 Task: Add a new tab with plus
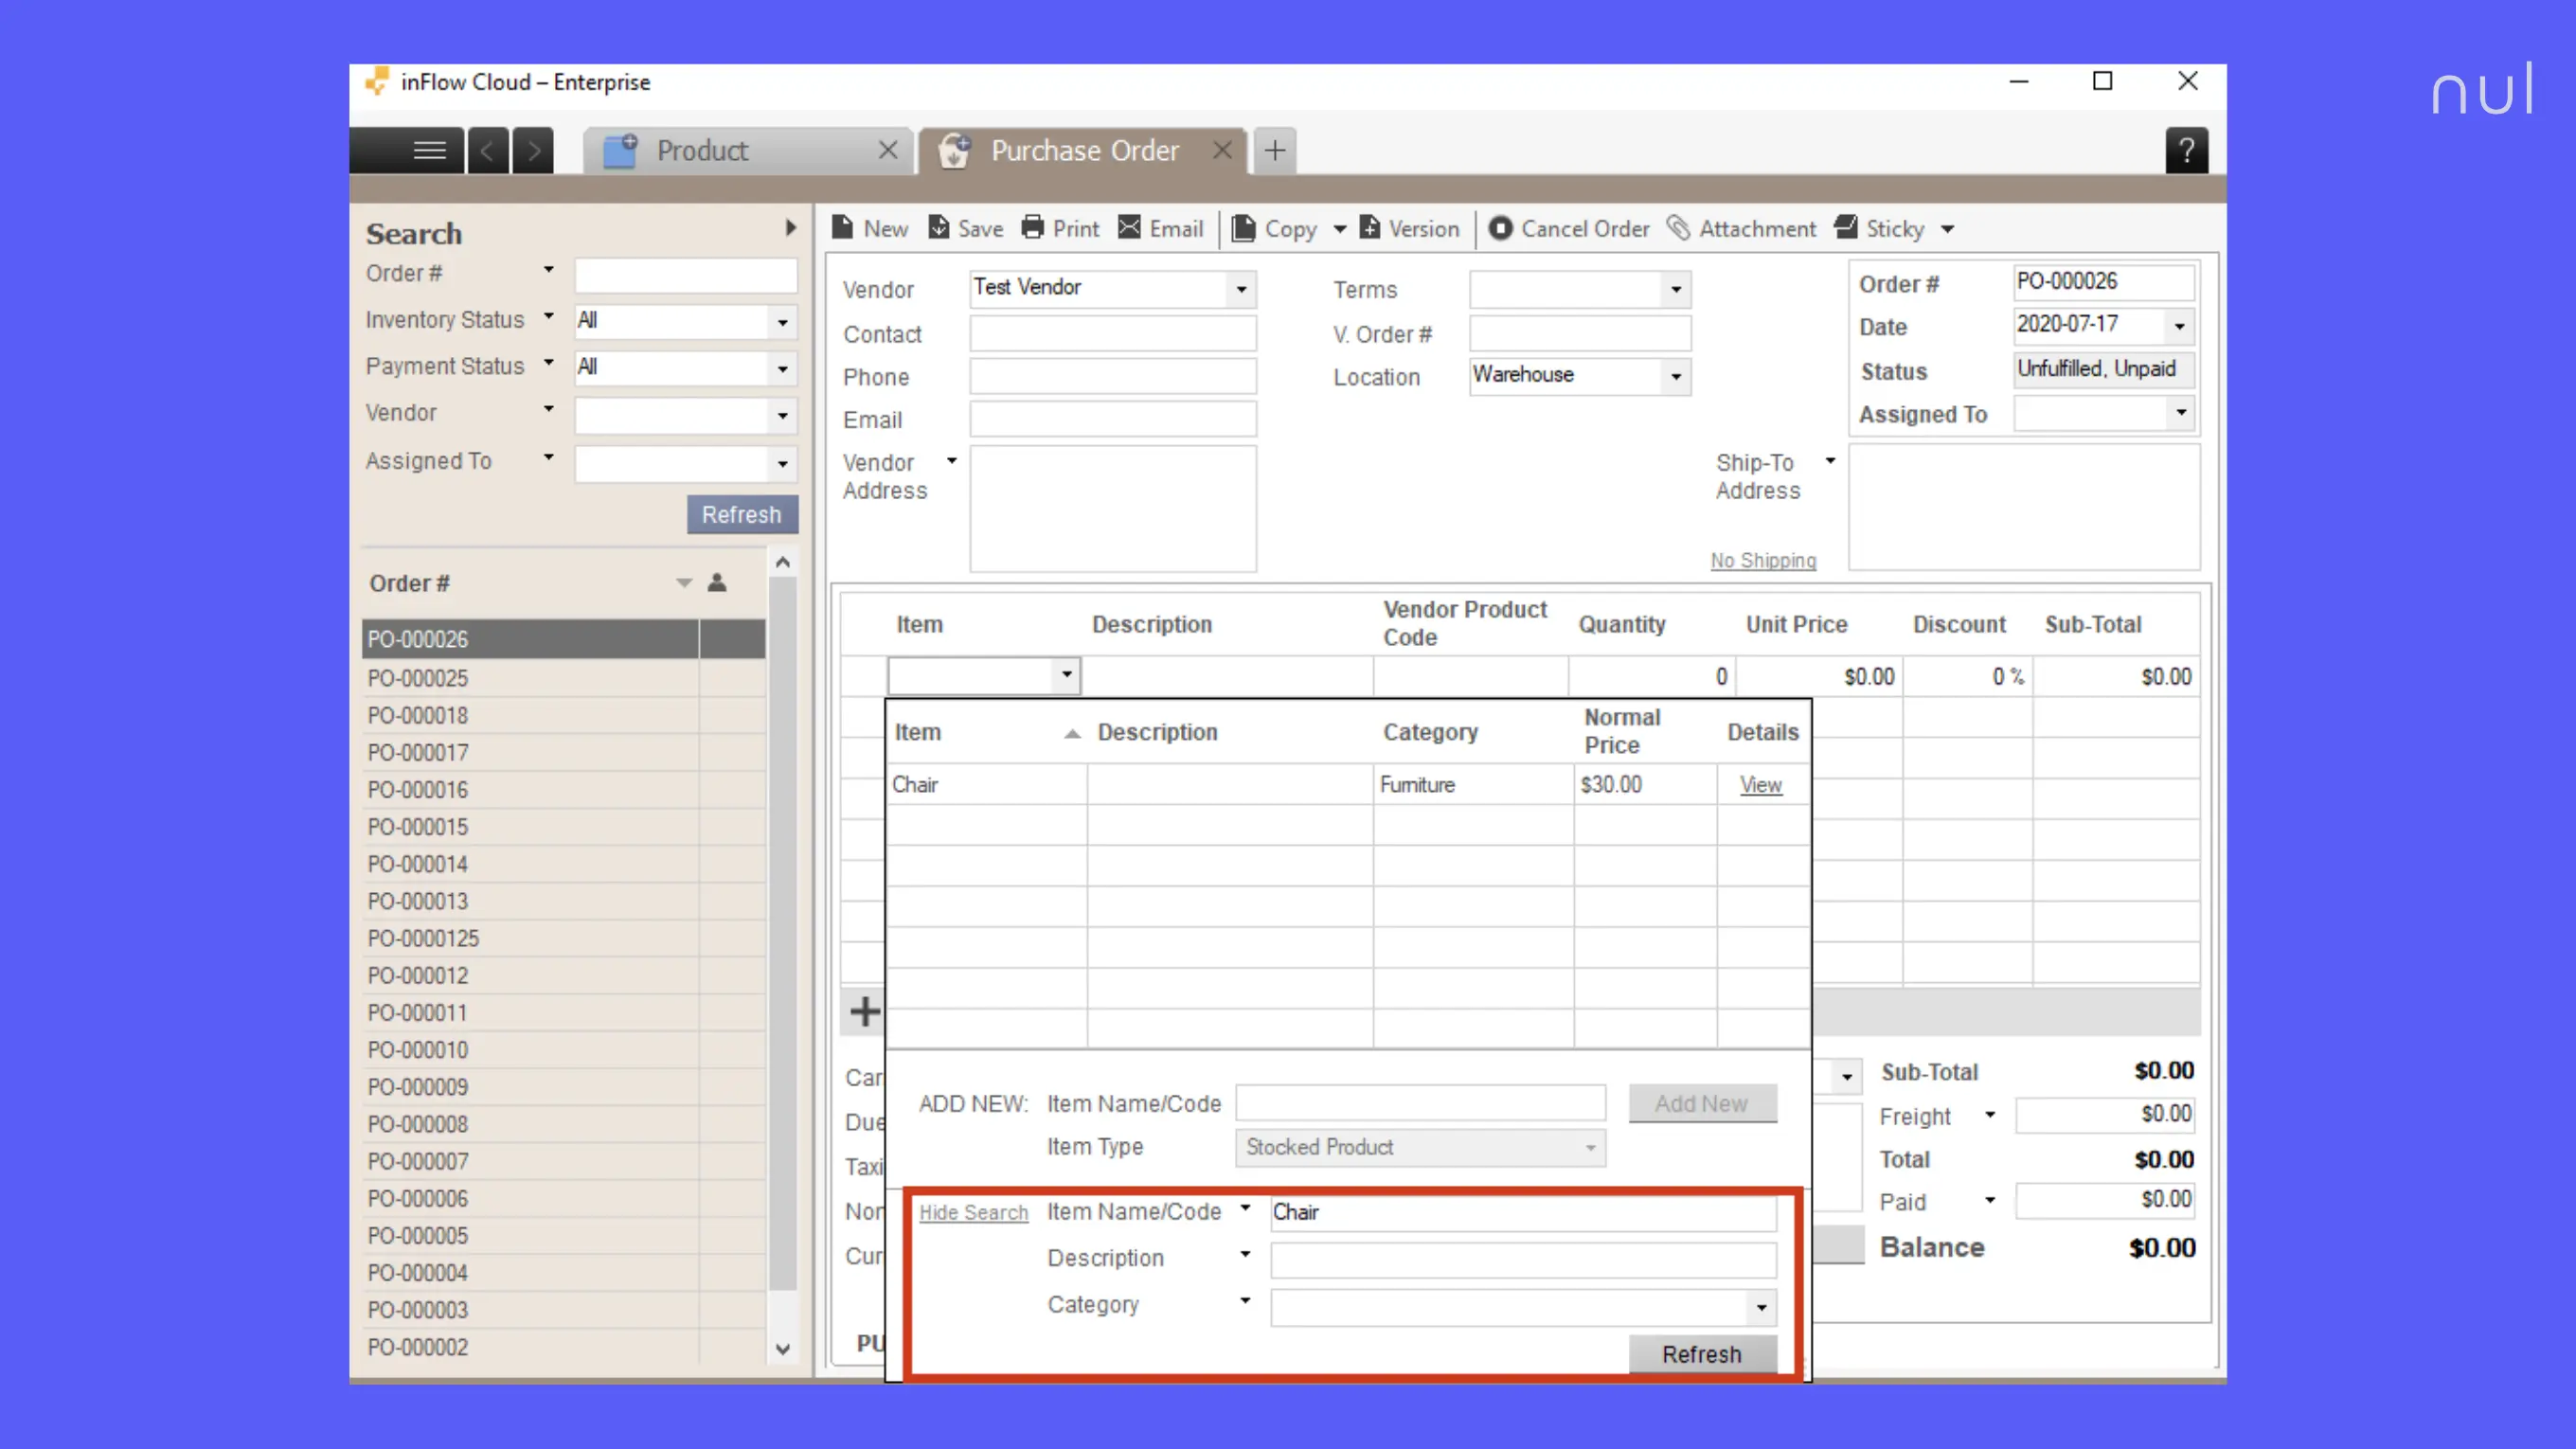point(1274,151)
